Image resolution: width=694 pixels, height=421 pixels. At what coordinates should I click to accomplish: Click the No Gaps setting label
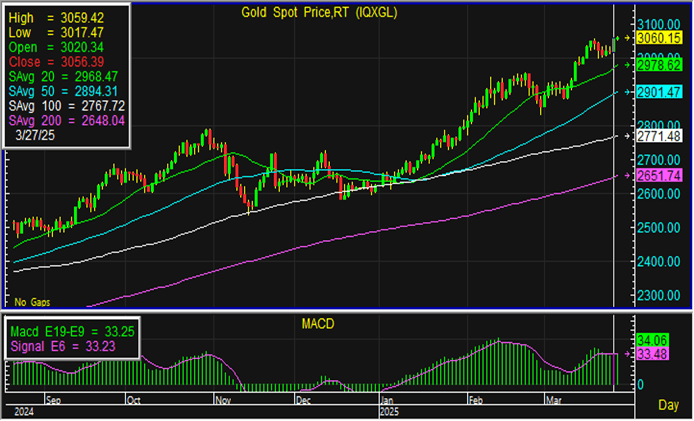(x=33, y=300)
